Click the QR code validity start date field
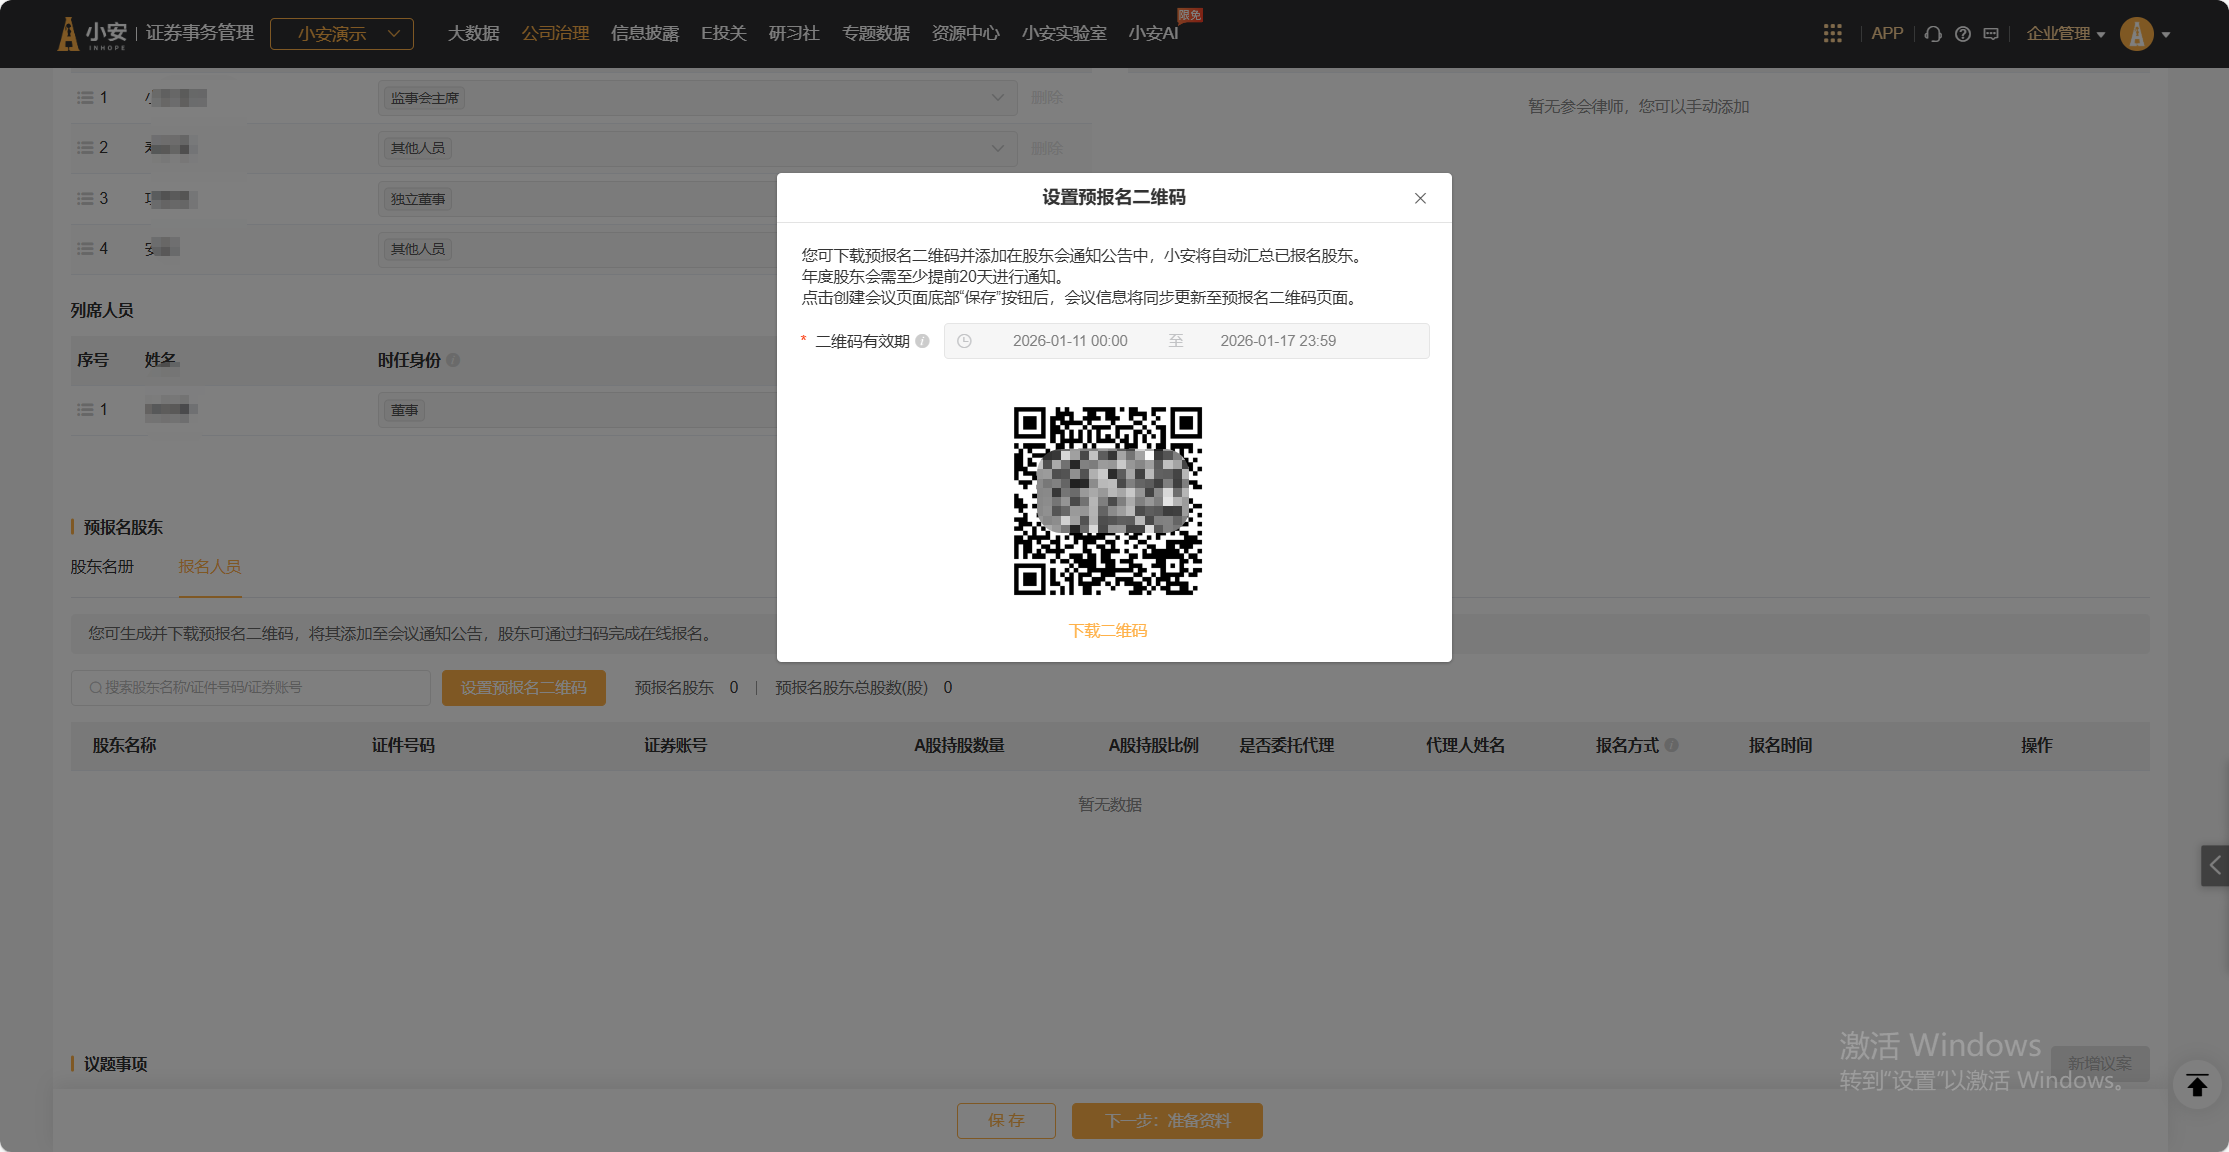This screenshot has width=2229, height=1152. (x=1069, y=341)
